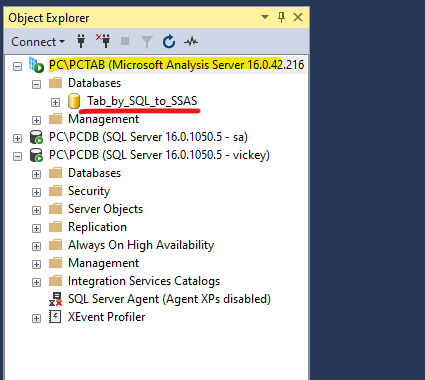Click the Databases folder icon under vickey server
This screenshot has height=380, width=425.
pyautogui.click(x=56, y=173)
